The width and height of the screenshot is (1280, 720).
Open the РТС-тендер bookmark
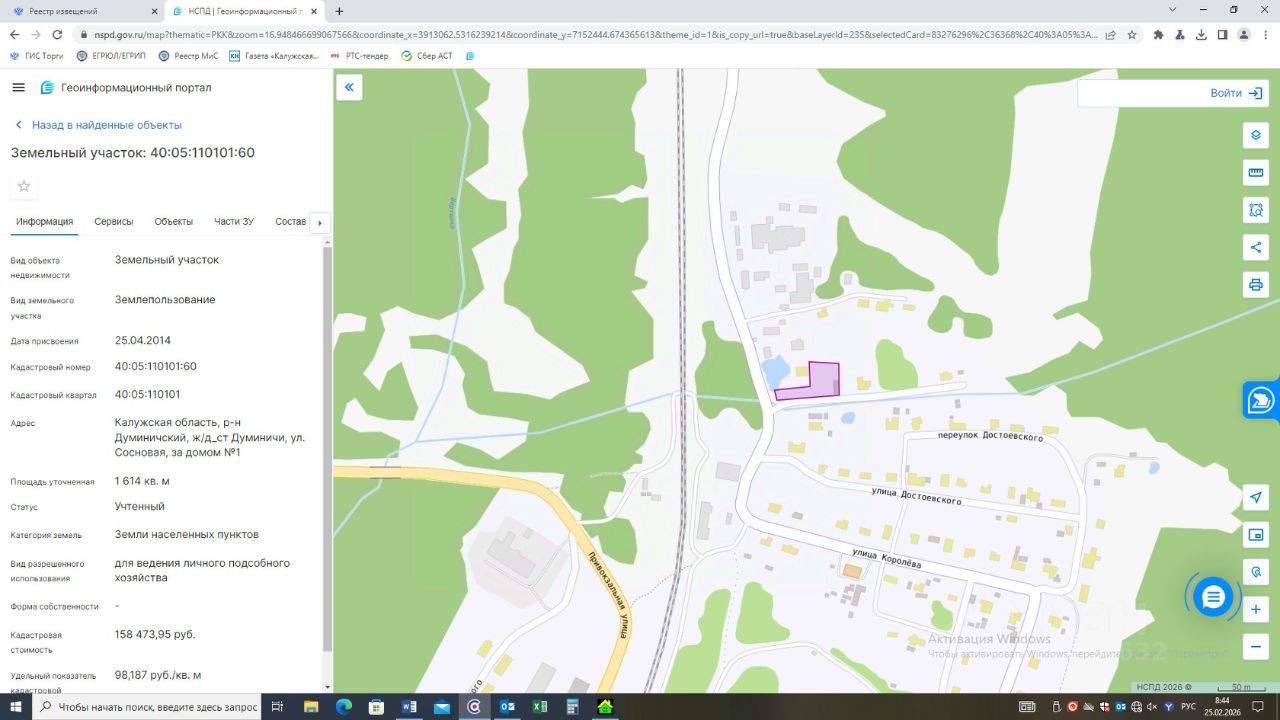pos(359,56)
